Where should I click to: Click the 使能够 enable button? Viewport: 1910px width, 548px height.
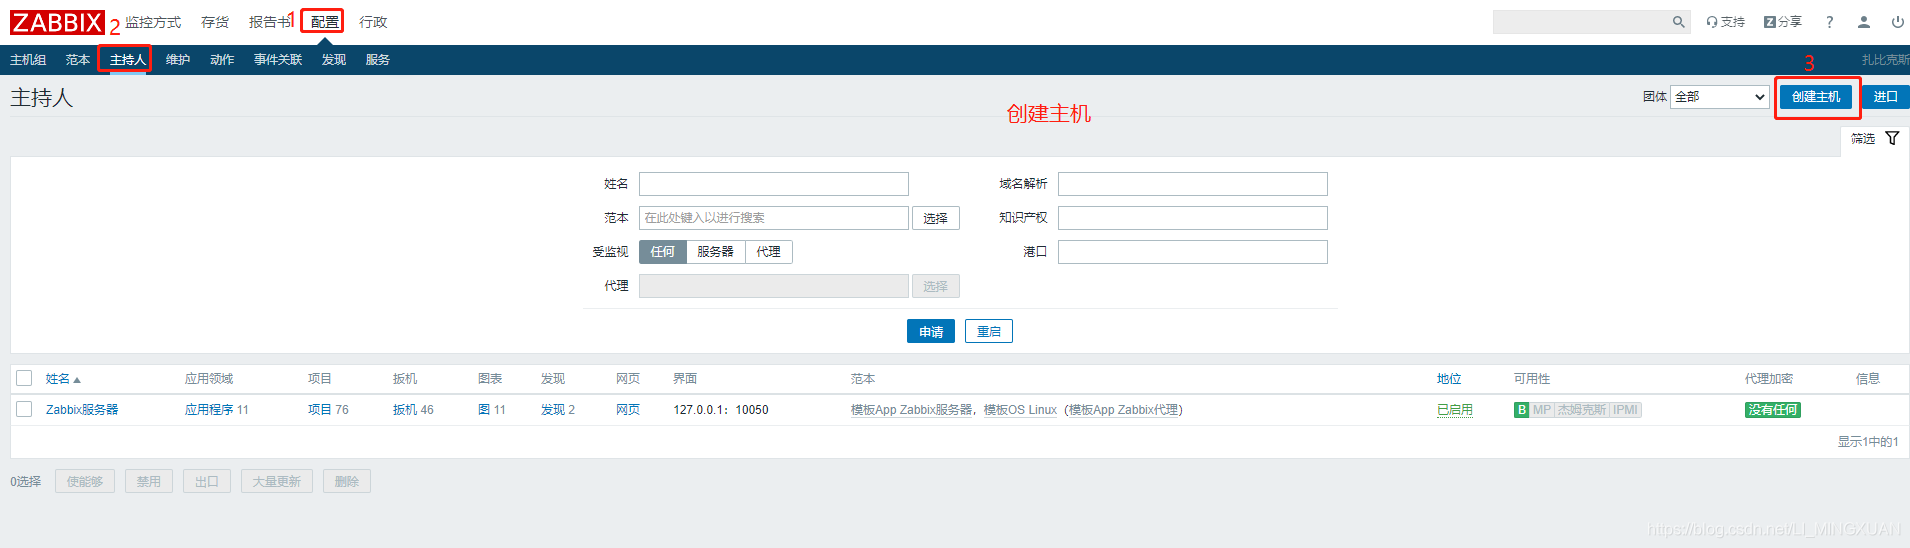85,482
